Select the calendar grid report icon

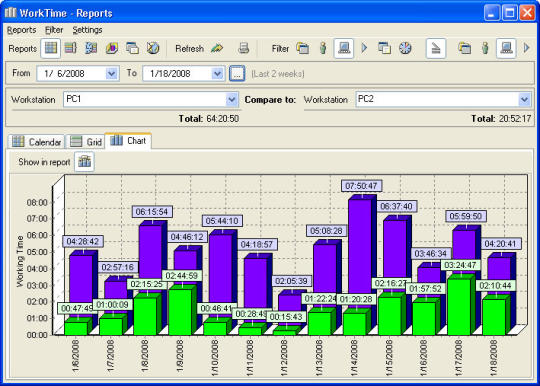point(51,48)
